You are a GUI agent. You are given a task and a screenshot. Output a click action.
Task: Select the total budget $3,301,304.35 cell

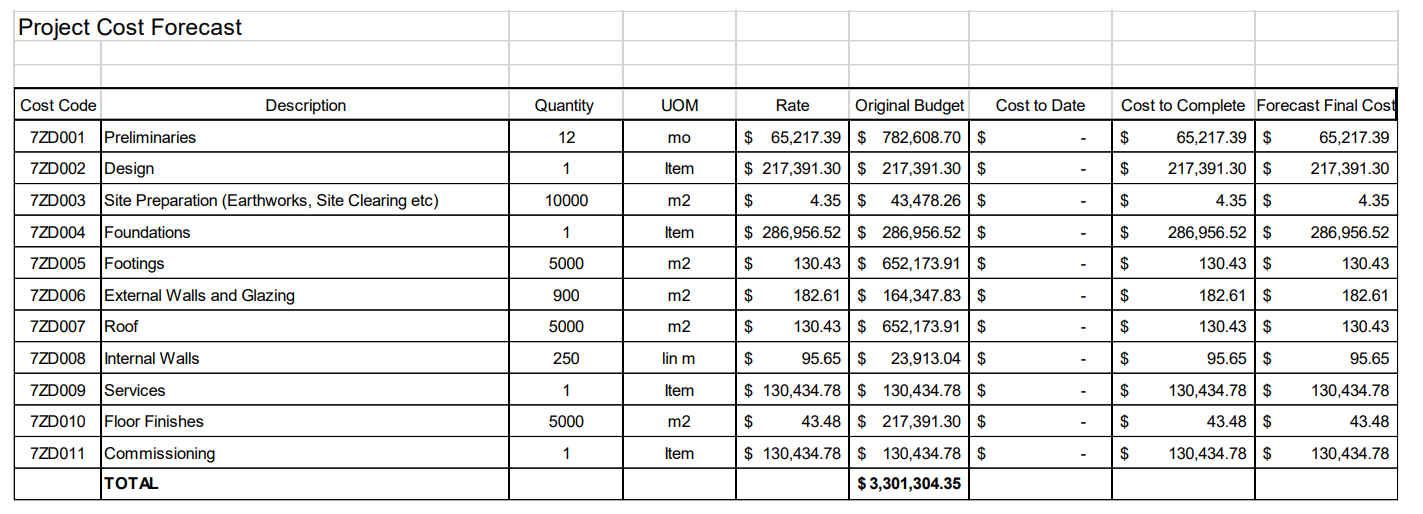click(x=909, y=484)
